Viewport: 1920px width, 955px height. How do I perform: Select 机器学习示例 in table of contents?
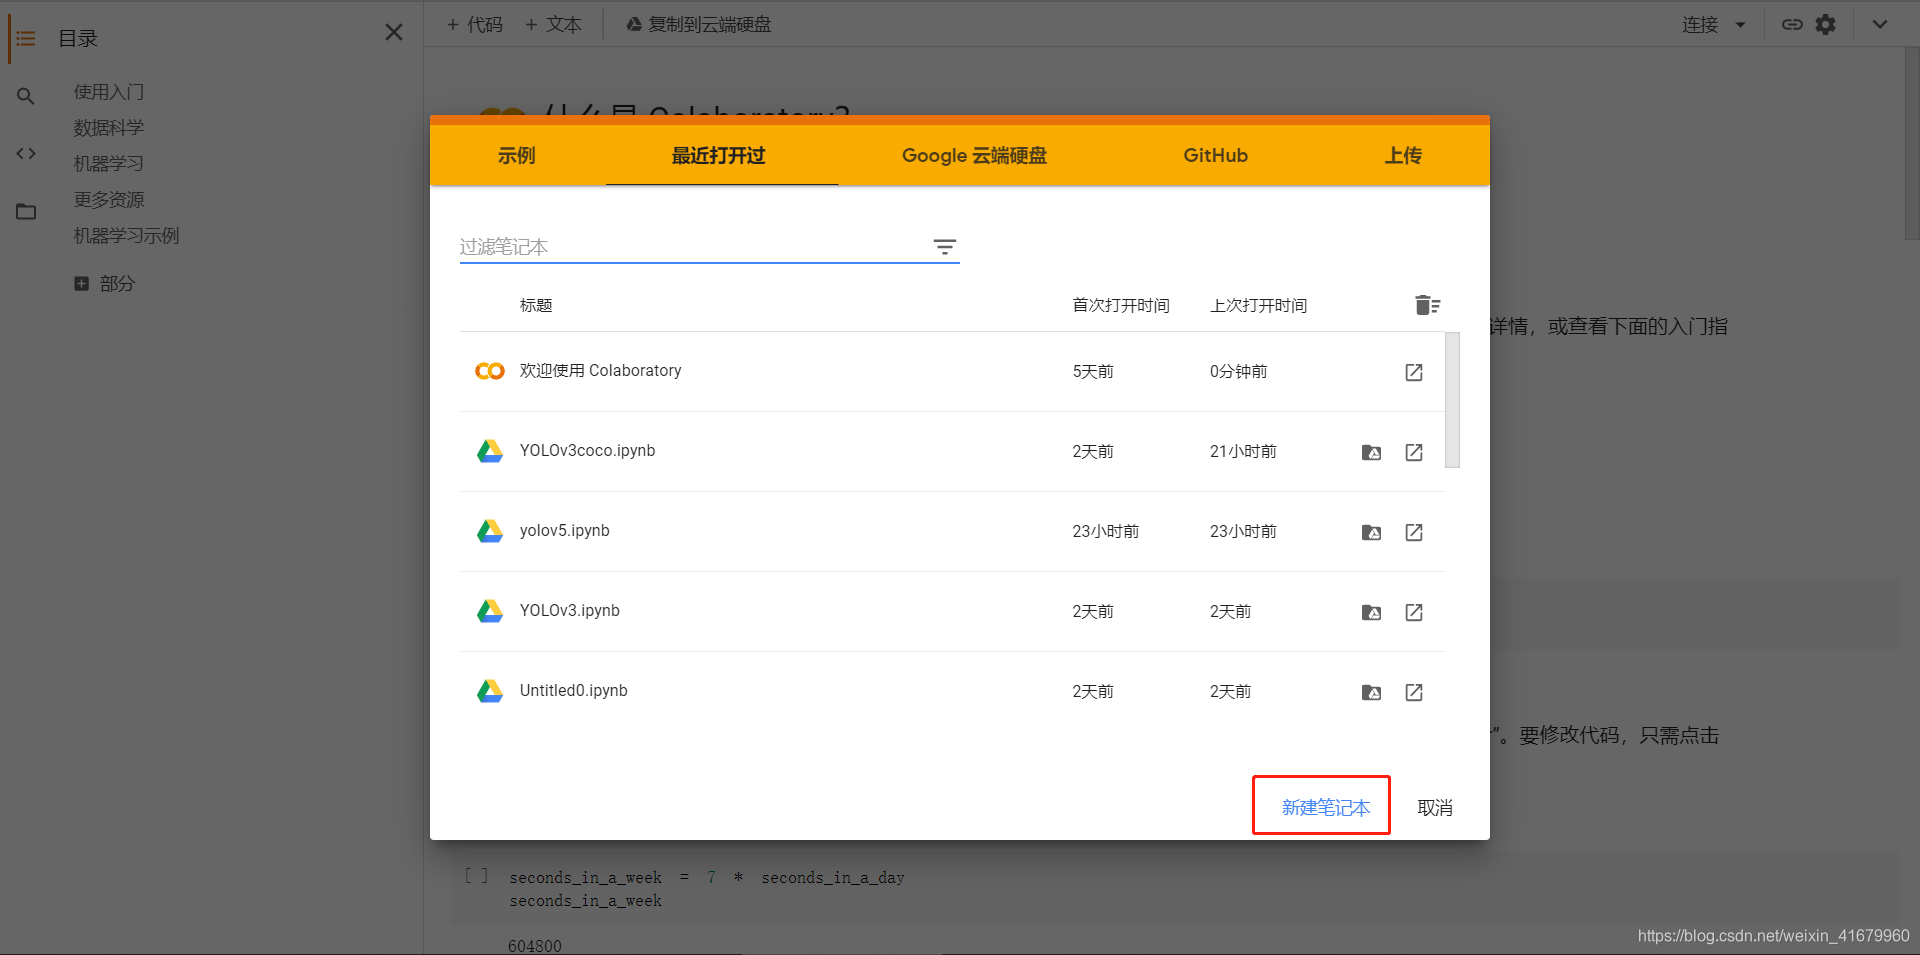point(126,236)
